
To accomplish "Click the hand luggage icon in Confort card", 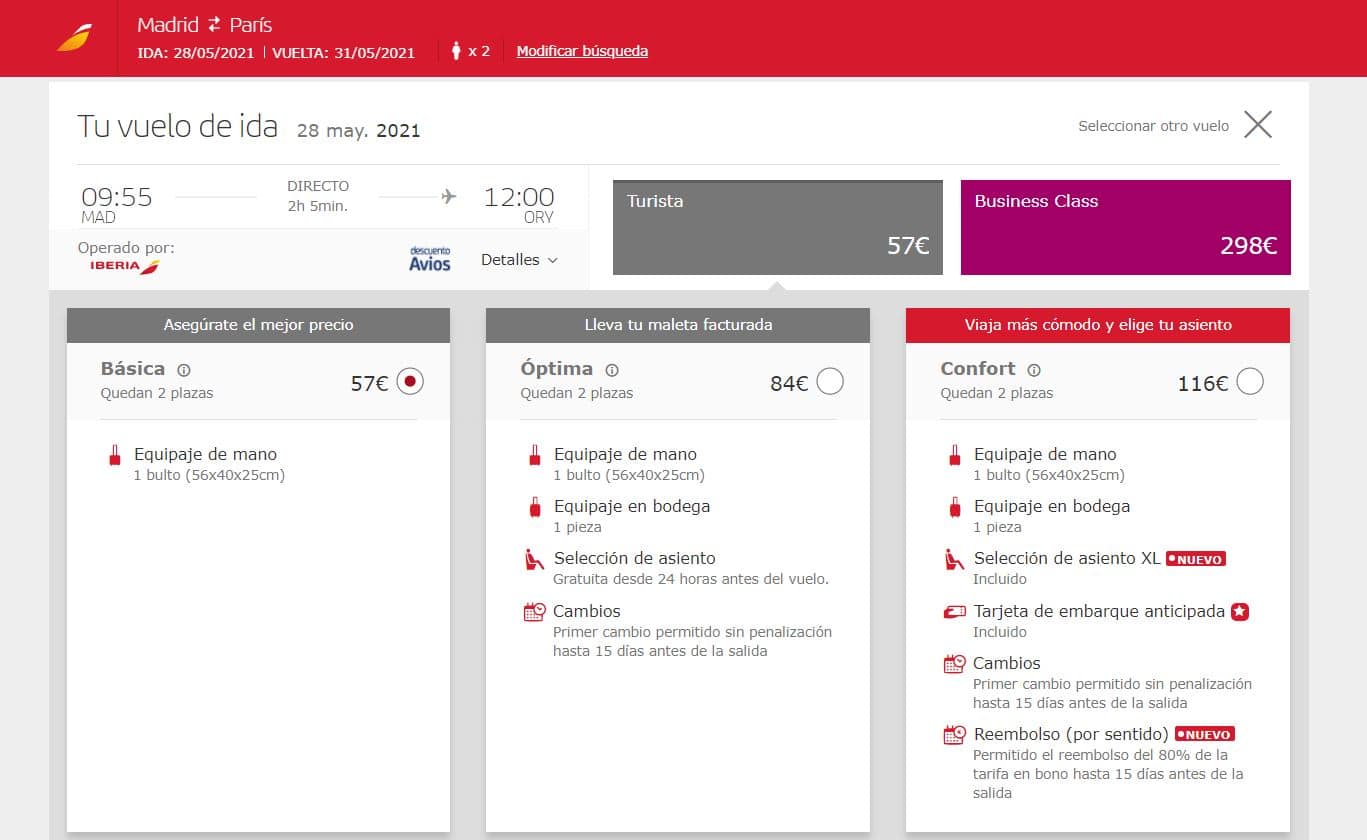I will click(x=954, y=456).
